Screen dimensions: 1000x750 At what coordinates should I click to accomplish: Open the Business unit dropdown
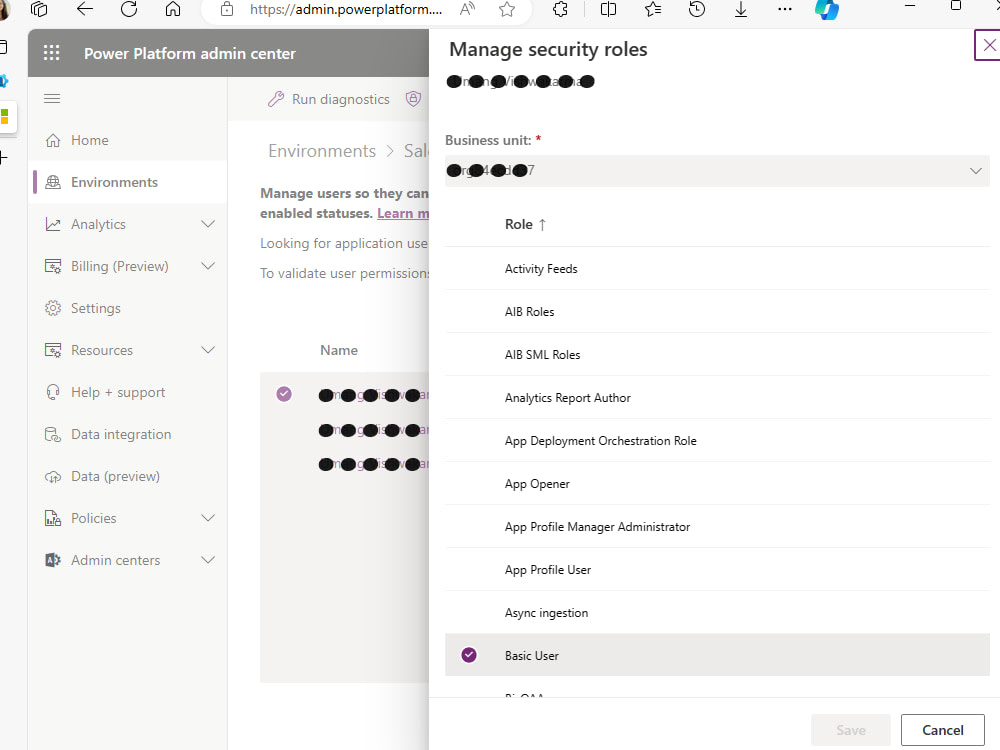pos(976,170)
